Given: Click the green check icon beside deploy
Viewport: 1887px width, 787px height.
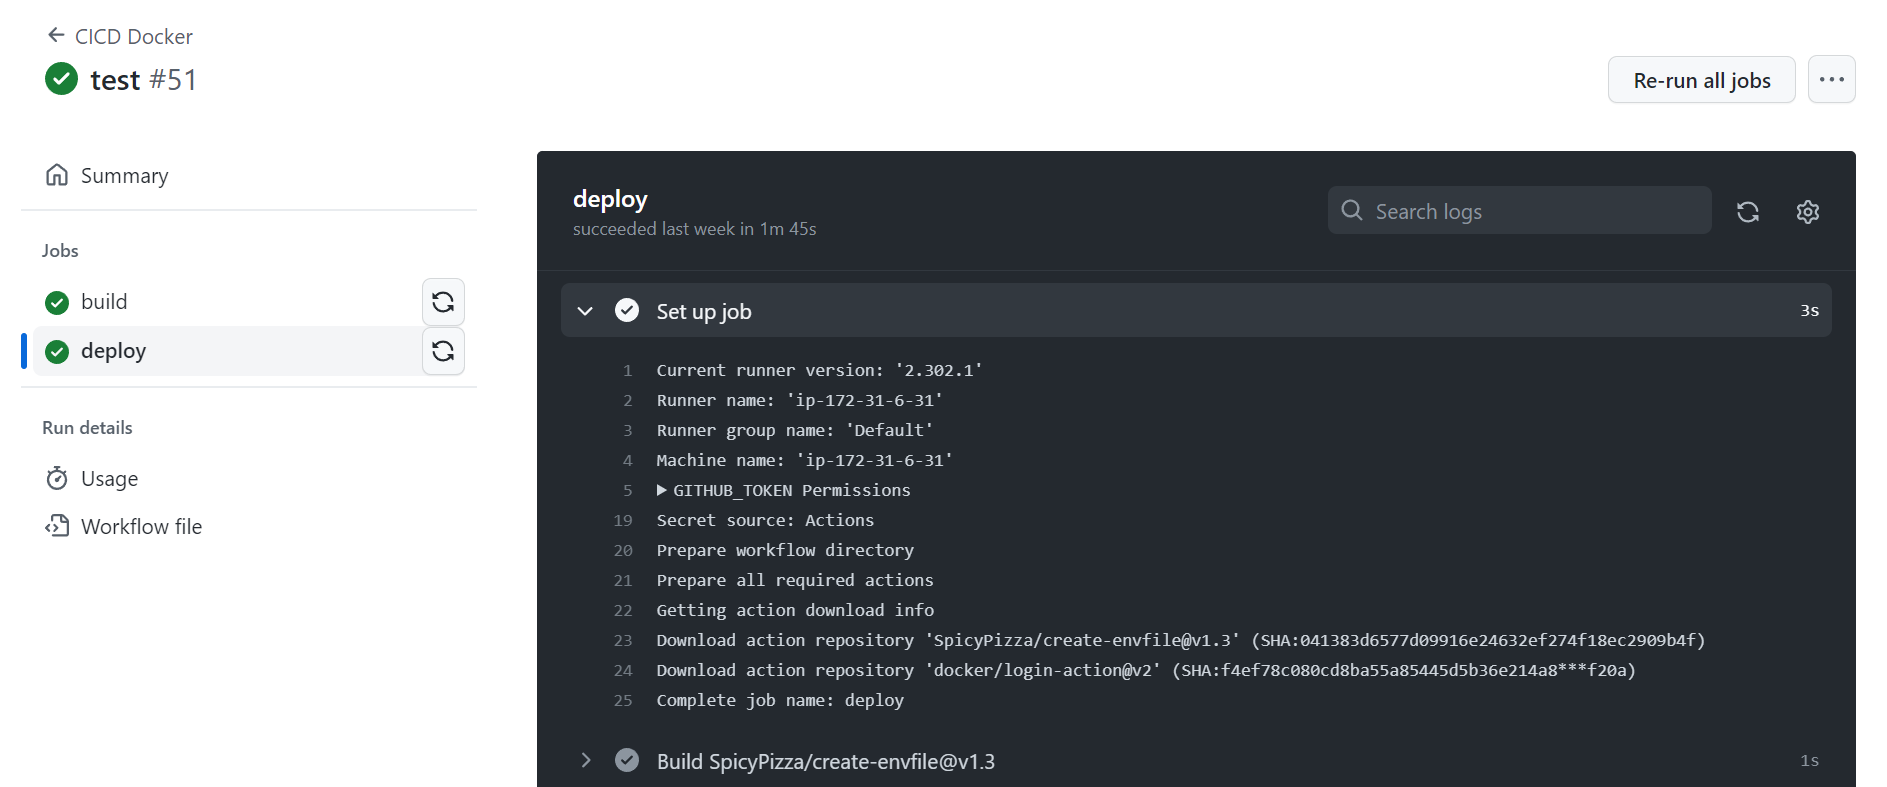Looking at the screenshot, I should click(x=57, y=351).
